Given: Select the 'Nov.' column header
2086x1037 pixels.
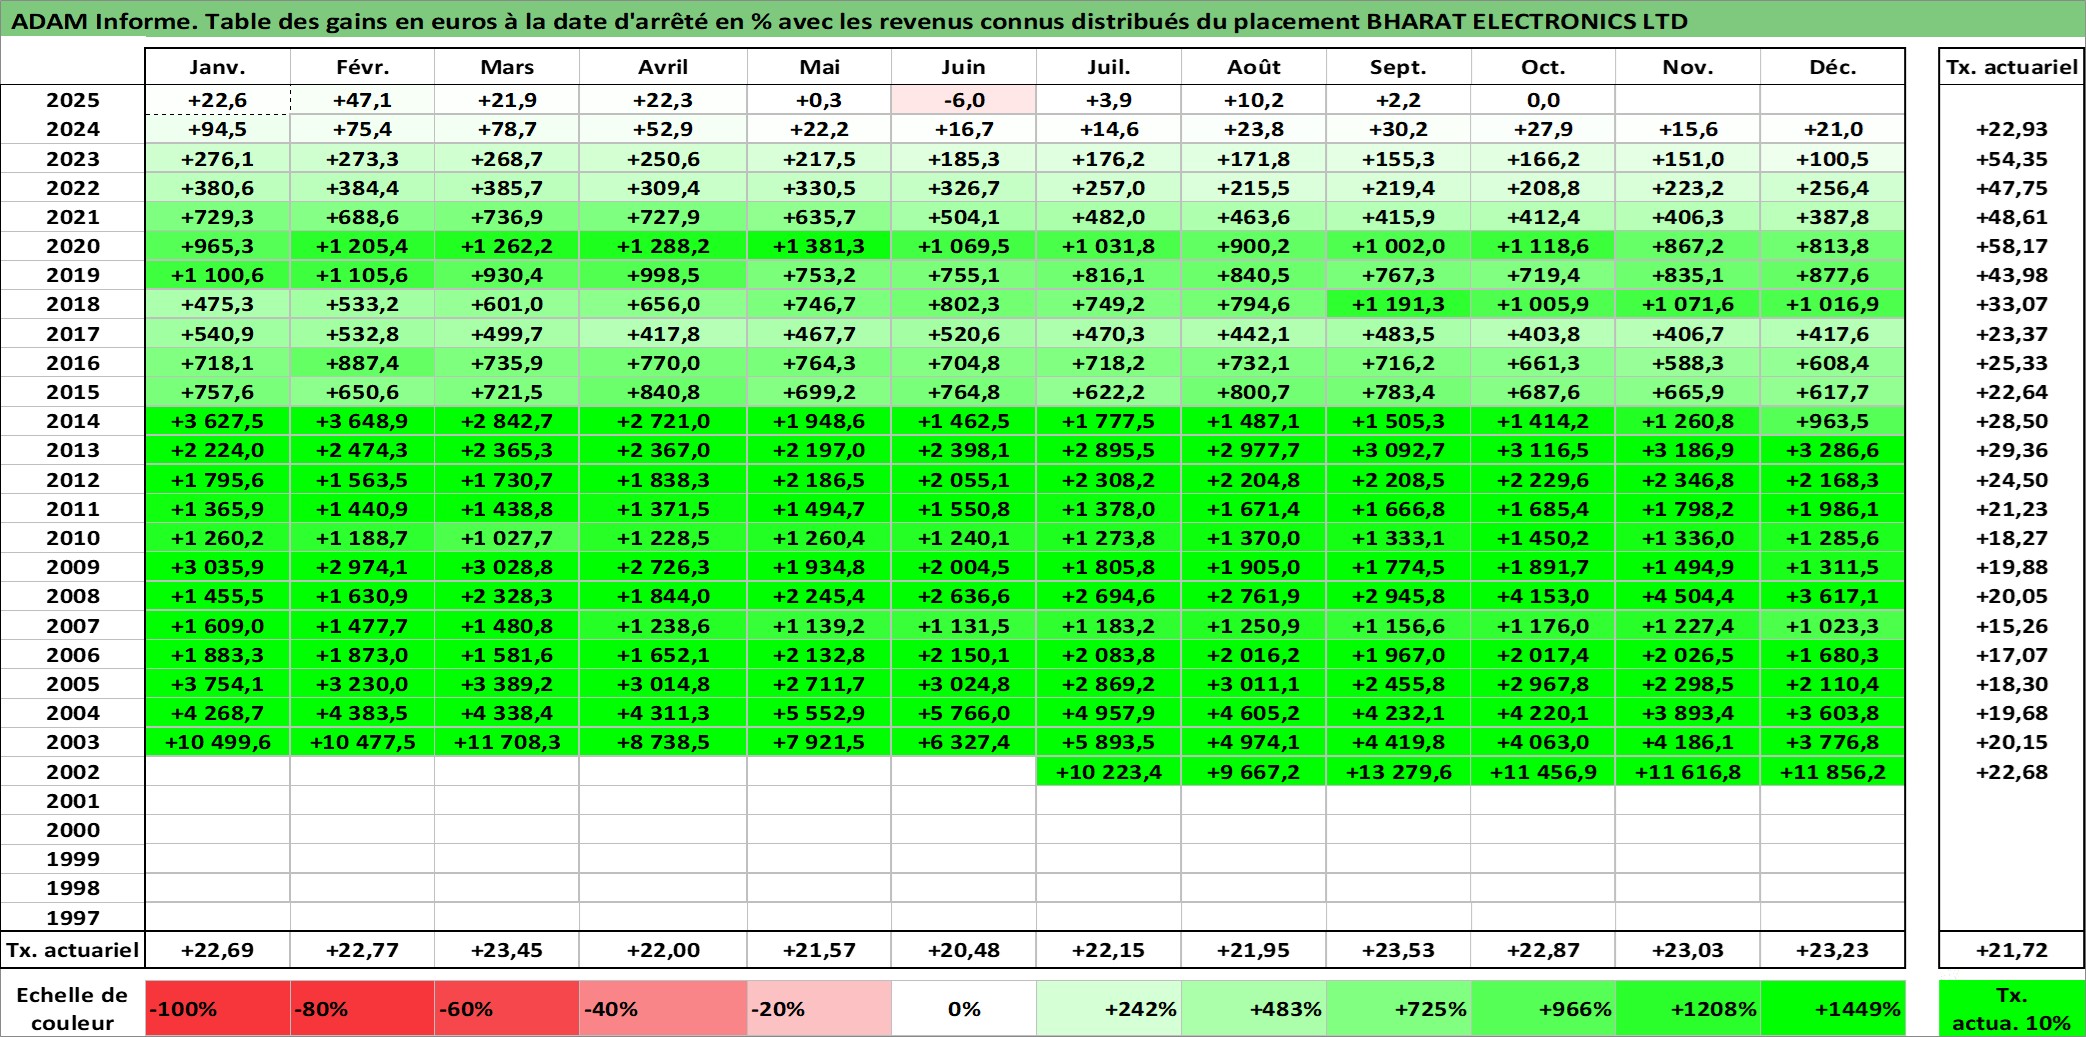Looking at the screenshot, I should click(x=1688, y=67).
